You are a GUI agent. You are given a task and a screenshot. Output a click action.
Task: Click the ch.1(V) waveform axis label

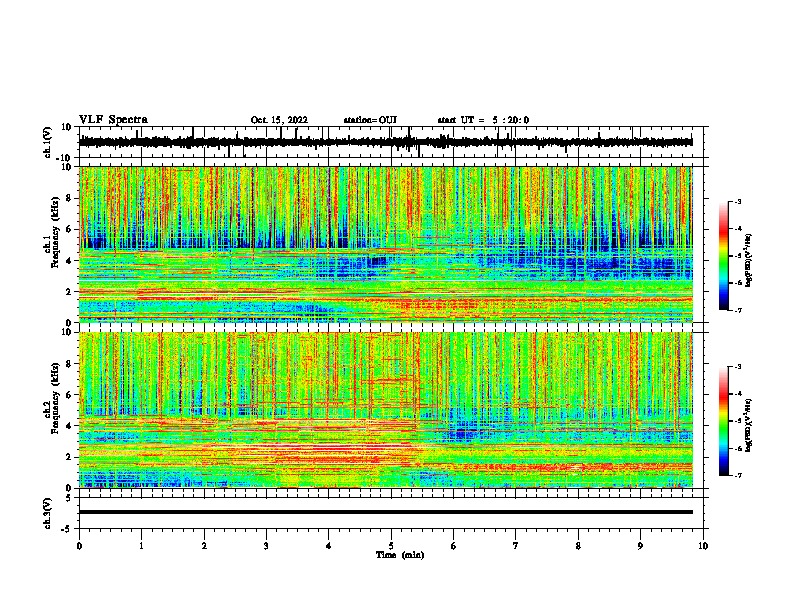[47, 142]
